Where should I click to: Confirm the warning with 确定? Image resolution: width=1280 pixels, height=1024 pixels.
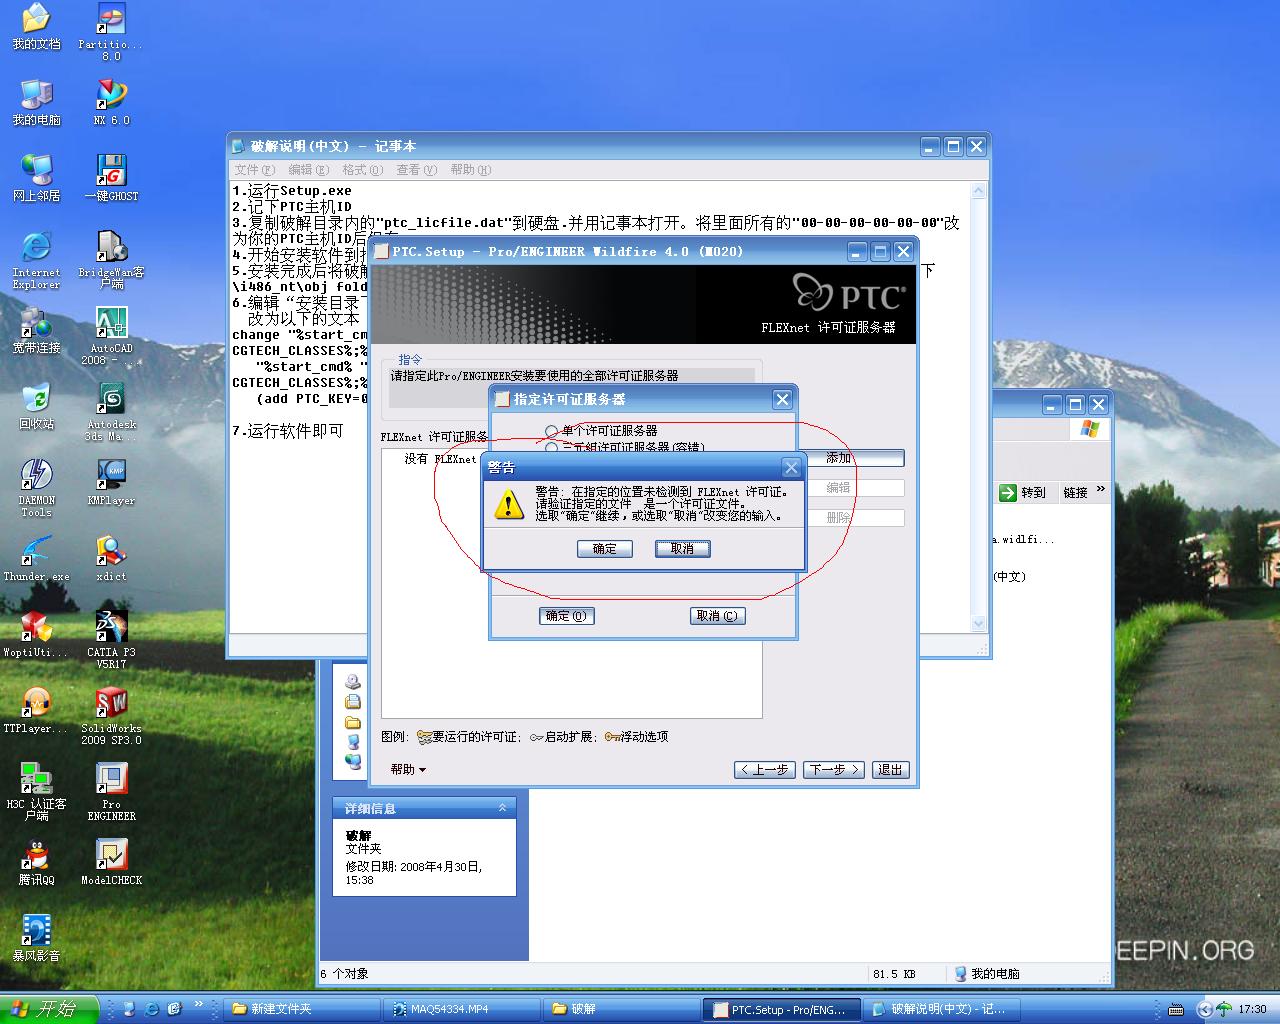click(605, 549)
